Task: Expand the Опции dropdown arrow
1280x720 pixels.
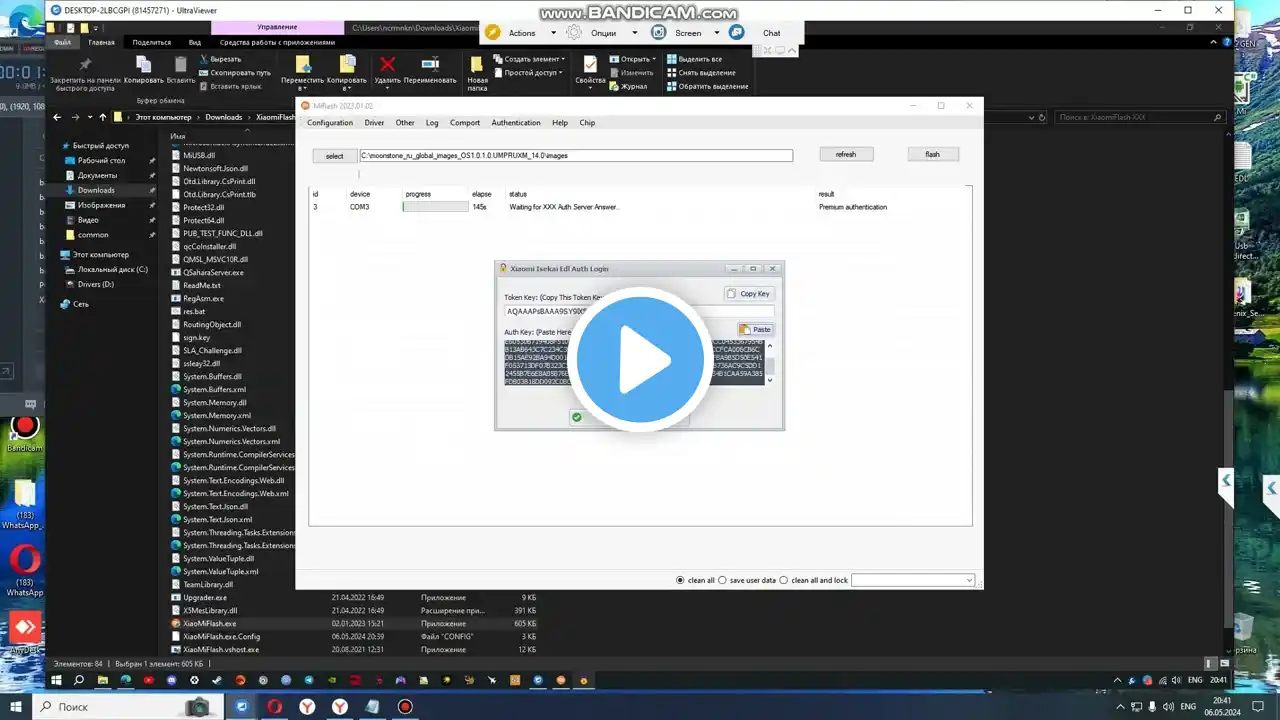Action: pos(635,33)
